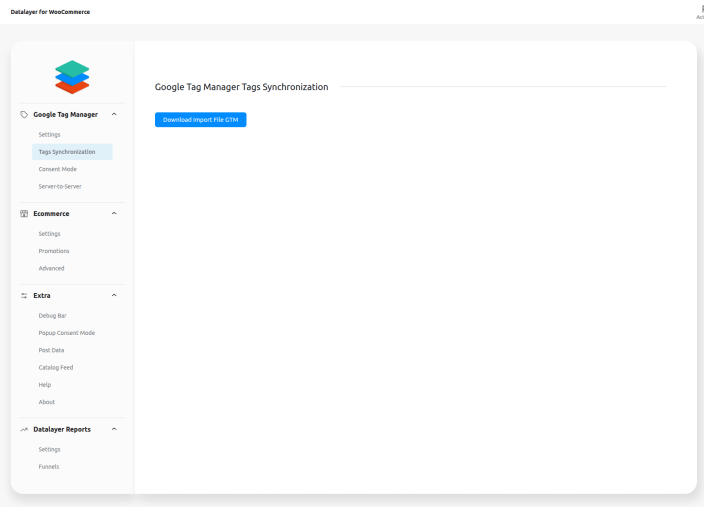Click the Datalayer layered logo

pyautogui.click(x=72, y=77)
